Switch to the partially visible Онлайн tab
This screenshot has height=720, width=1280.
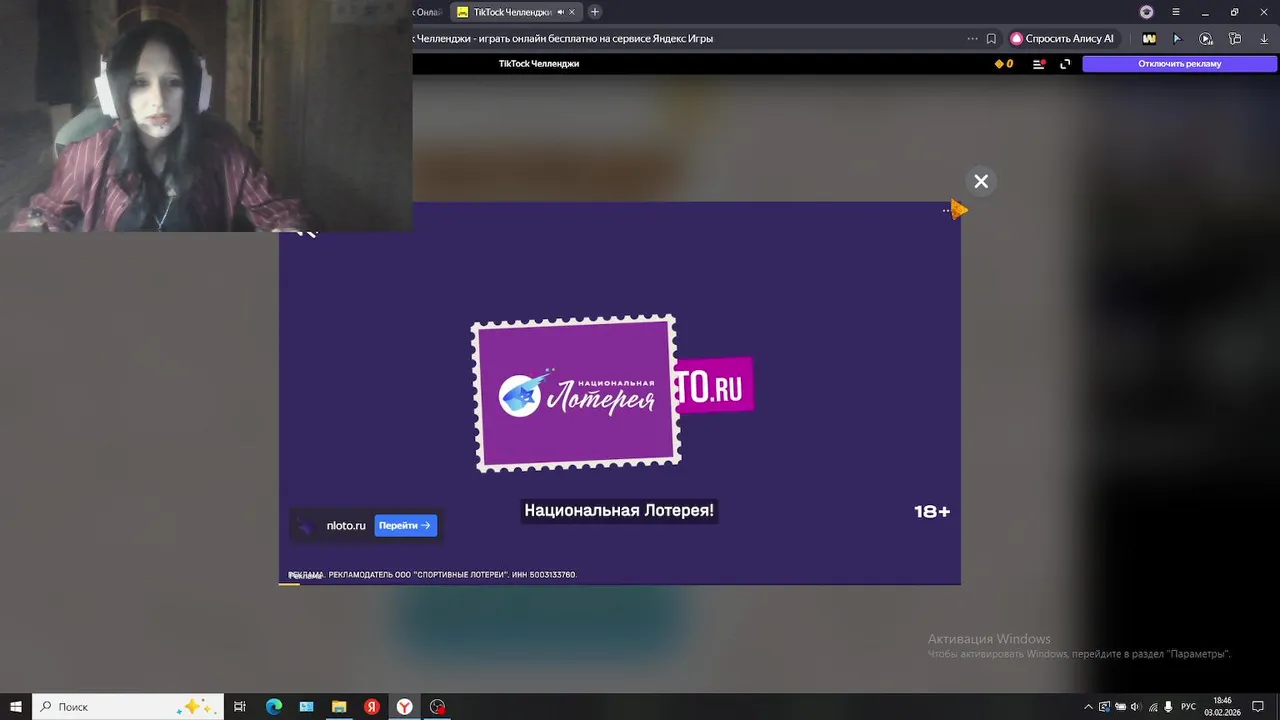pyautogui.click(x=428, y=12)
